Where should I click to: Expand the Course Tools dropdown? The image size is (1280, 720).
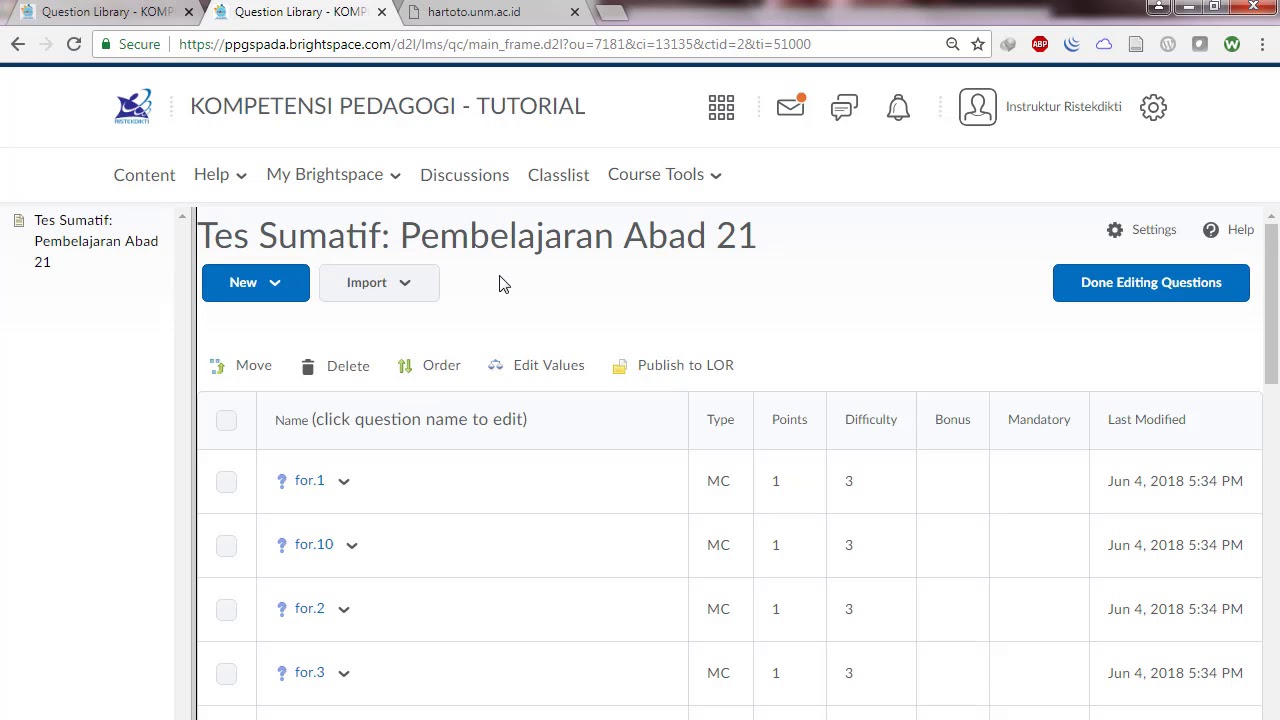[x=665, y=175]
